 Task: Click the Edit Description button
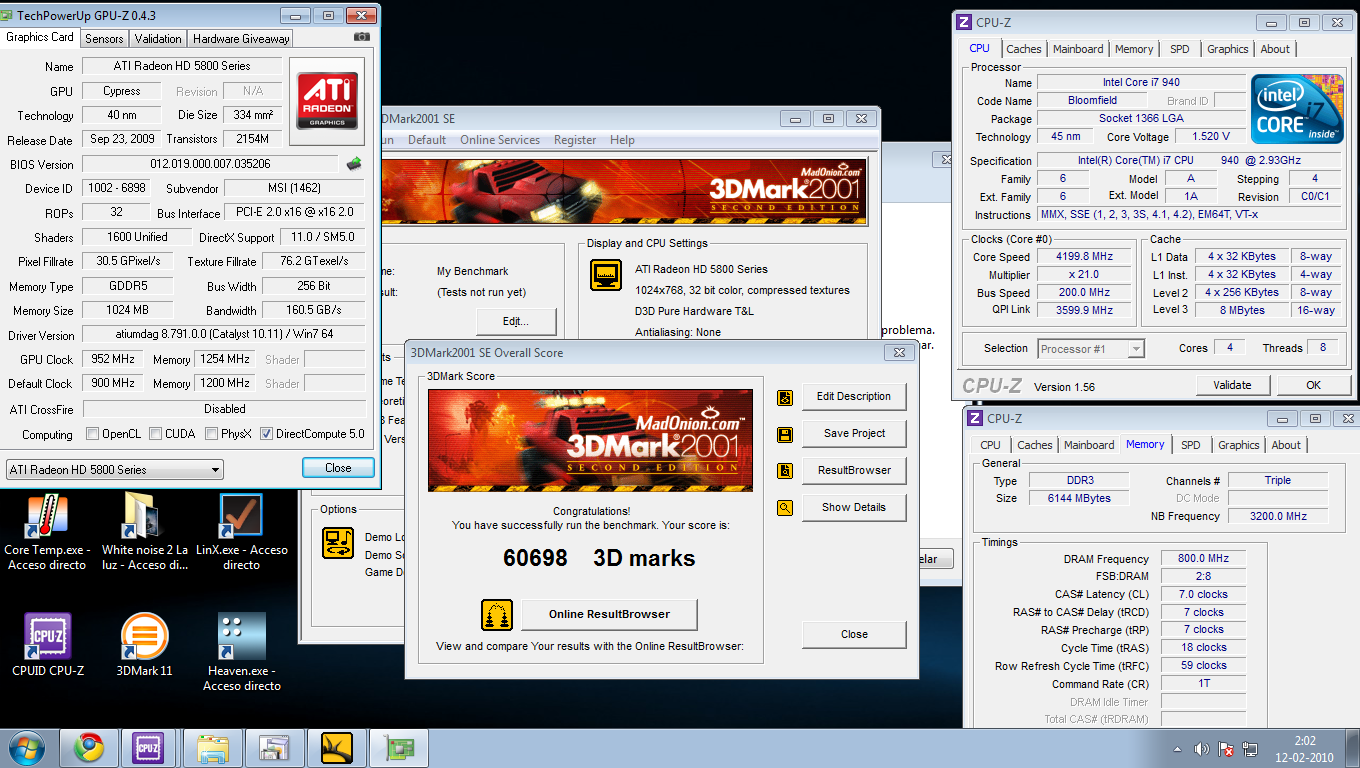pyautogui.click(x=853, y=396)
